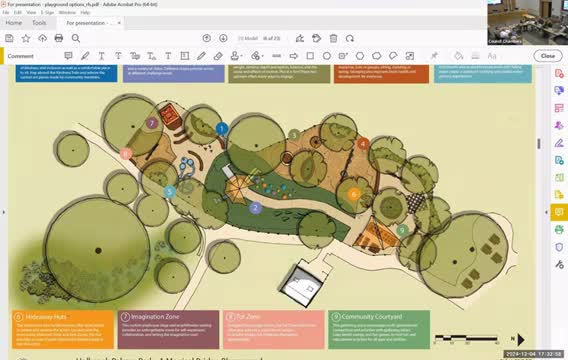Select the oval shape tool
568x360 pixels.
point(327,56)
